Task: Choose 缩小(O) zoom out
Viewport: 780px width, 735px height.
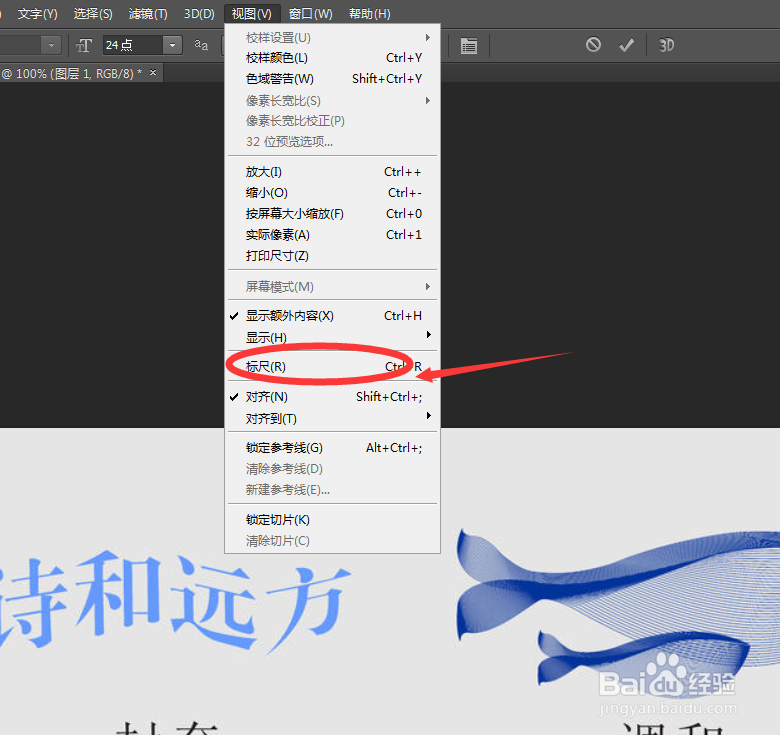Action: (332, 193)
